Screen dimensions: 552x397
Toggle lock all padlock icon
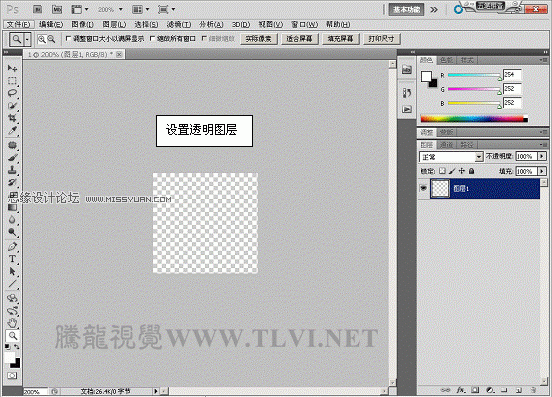coord(471,171)
